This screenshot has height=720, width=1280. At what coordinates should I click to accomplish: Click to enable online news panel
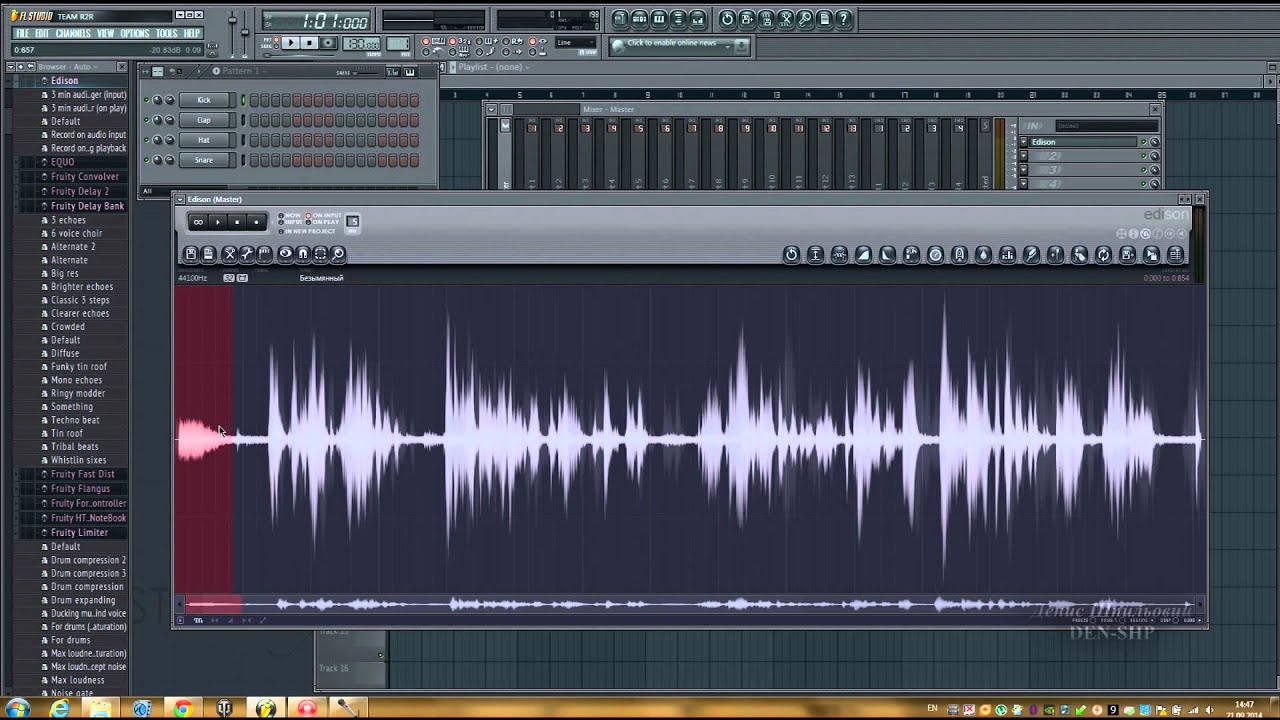679,45
